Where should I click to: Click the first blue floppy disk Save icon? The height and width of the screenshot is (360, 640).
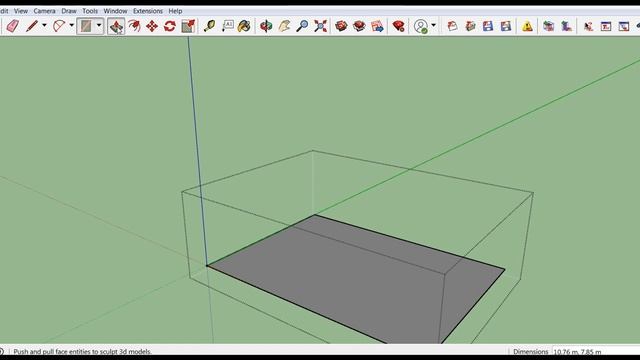click(x=488, y=26)
